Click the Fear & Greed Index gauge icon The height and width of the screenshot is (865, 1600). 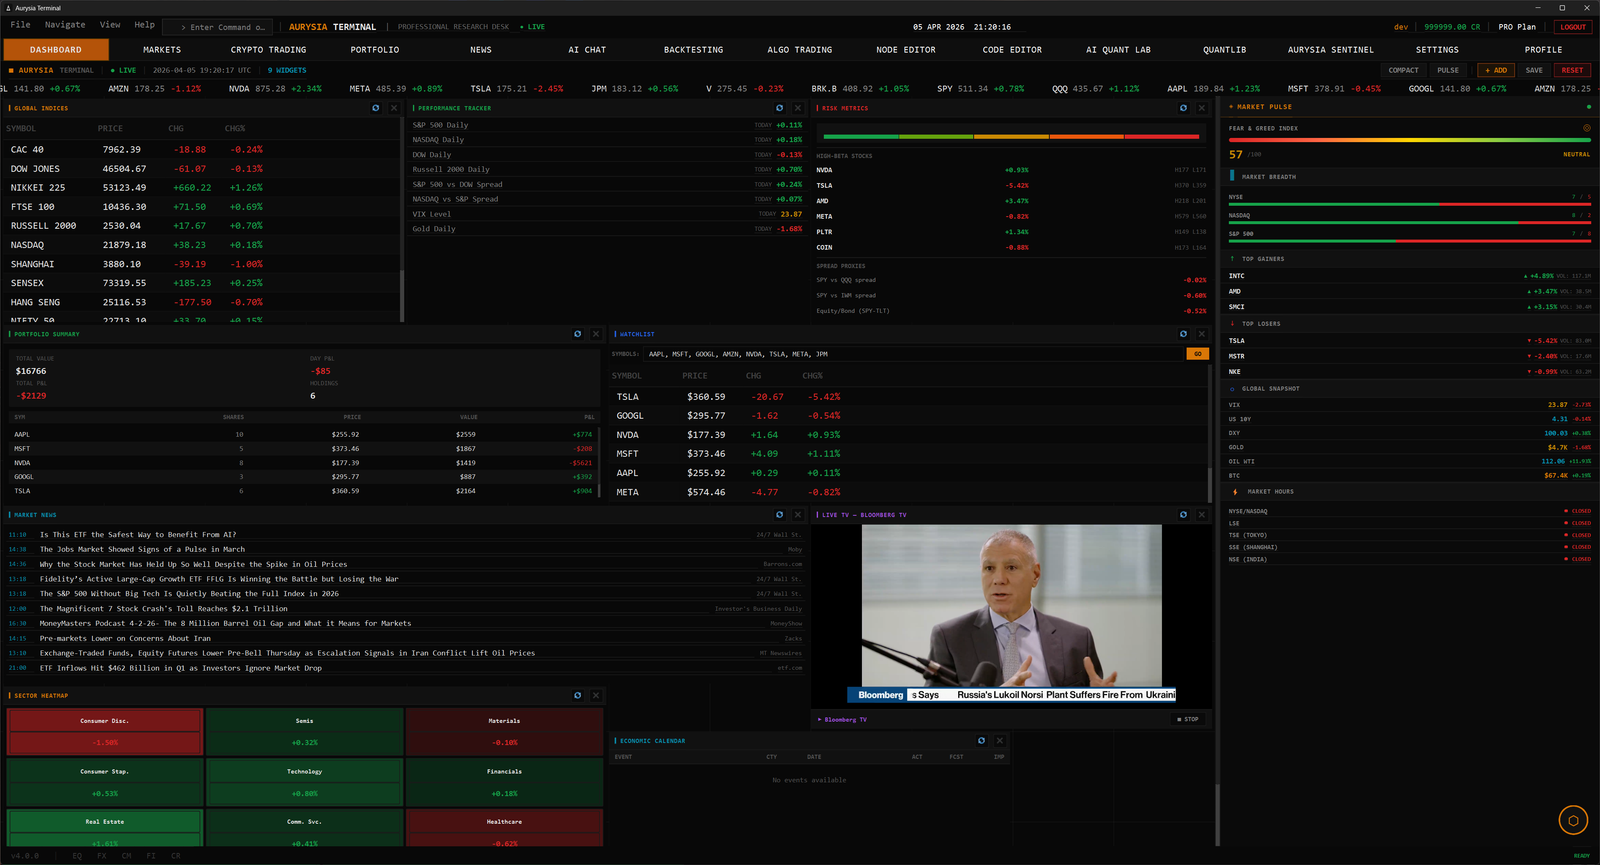1587,128
